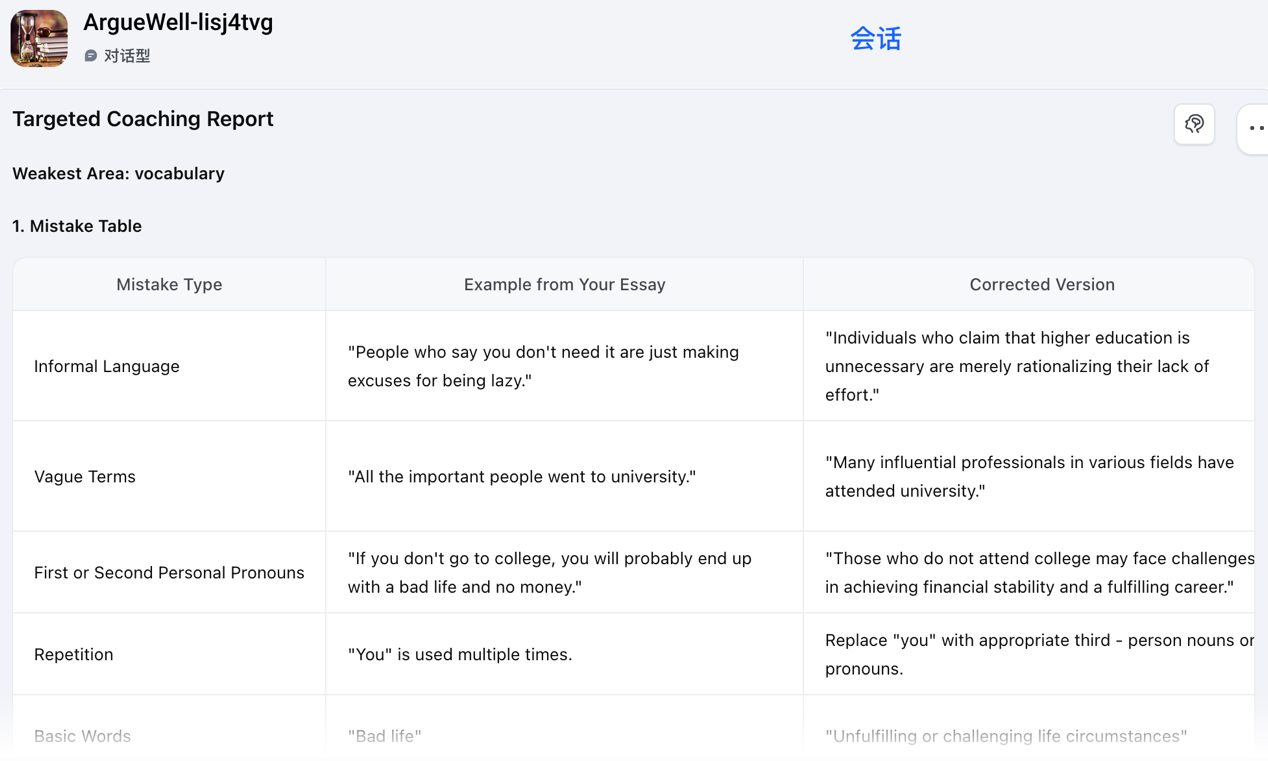Select the Repetition row cell
This screenshot has width=1268, height=761.
pyautogui.click(x=74, y=654)
